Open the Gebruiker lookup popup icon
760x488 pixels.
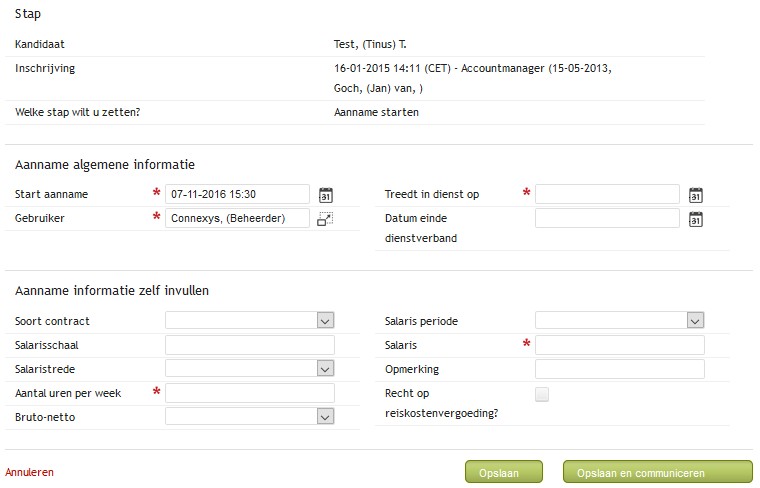click(325, 219)
